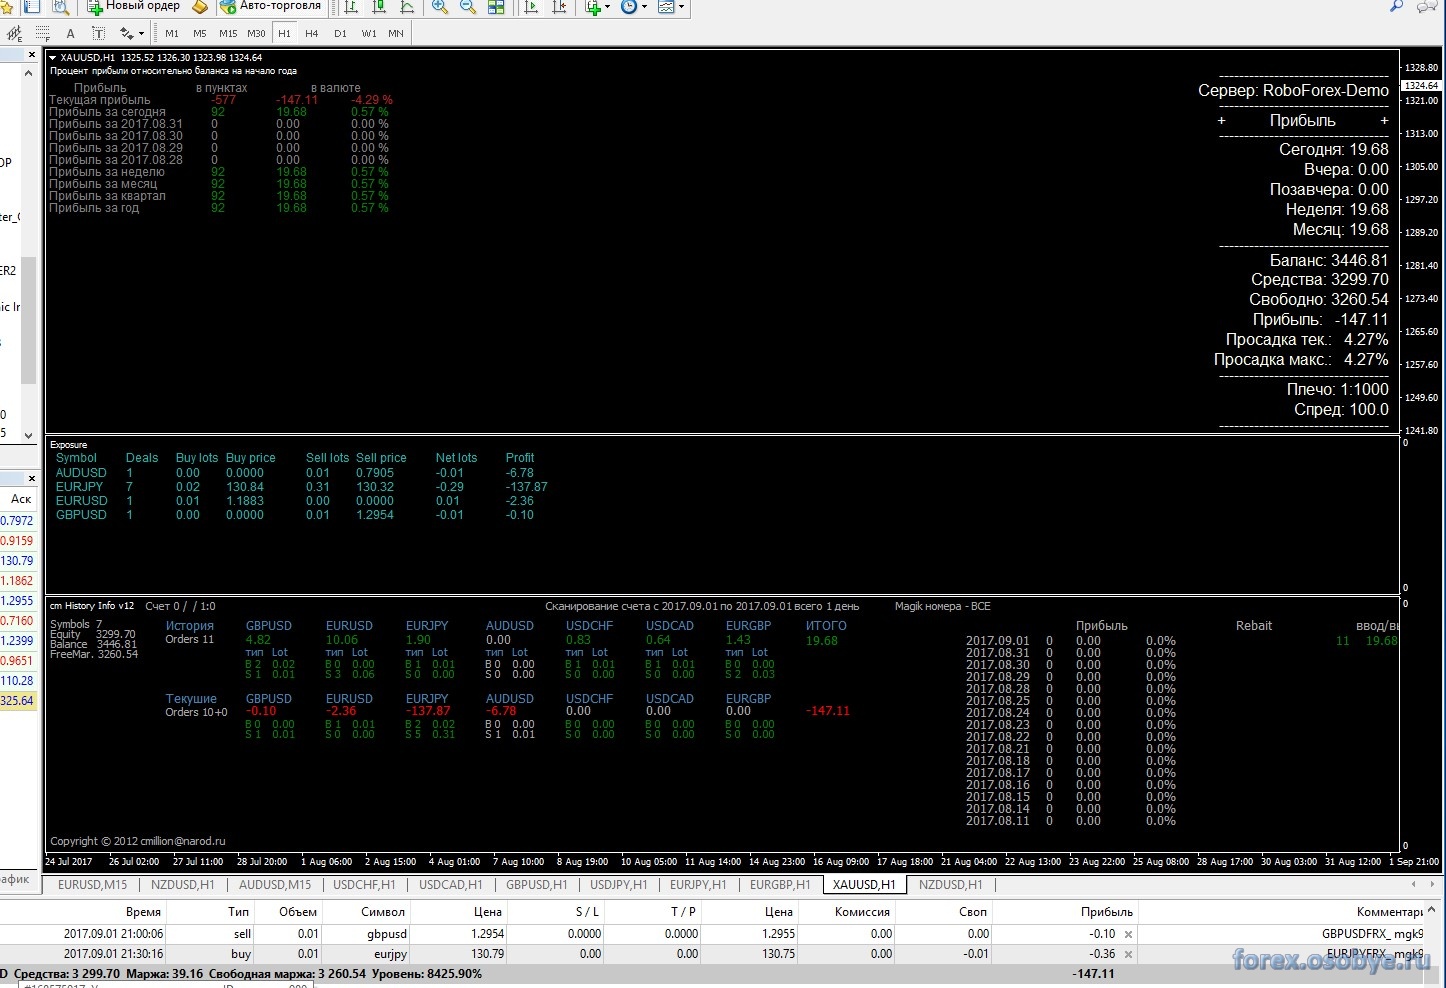1446x988 pixels.
Task: Open the AUDUSD,M15 chart tab
Action: (274, 885)
